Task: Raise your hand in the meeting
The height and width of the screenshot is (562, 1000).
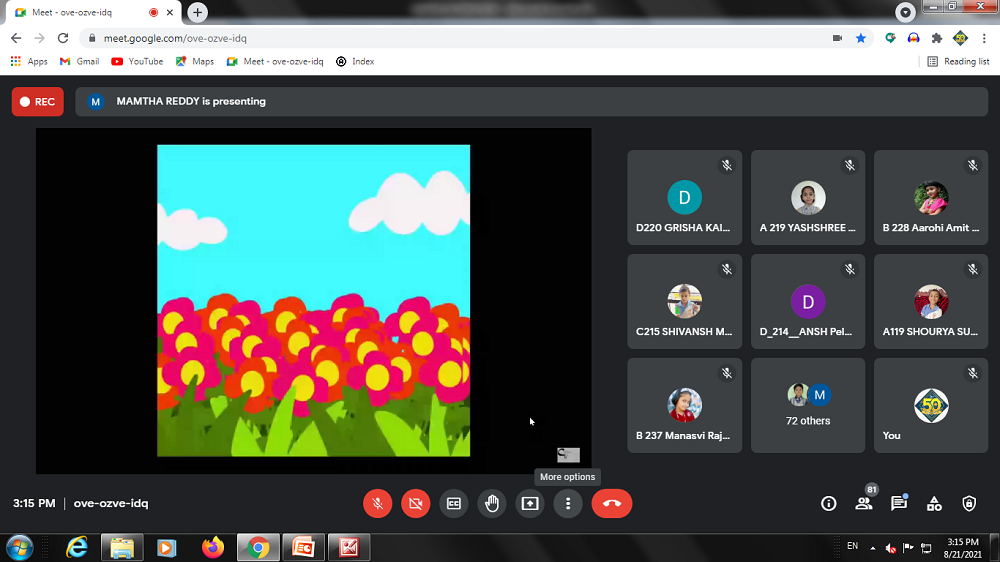Action: (x=492, y=504)
